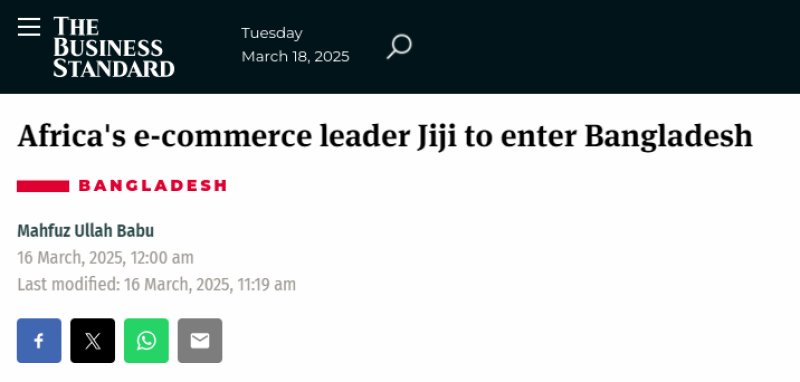800x382 pixels.
Task: Go home via The Business Standard logo
Action: (x=114, y=47)
